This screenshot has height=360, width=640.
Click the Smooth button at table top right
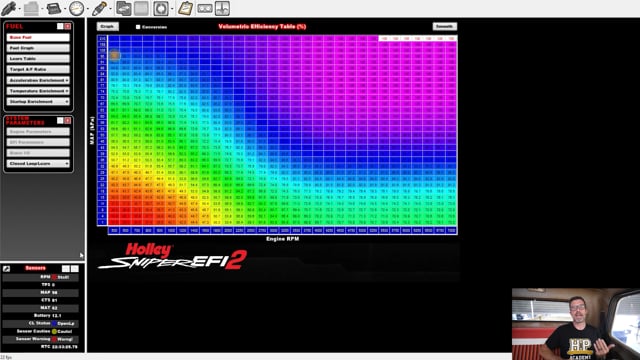pos(444,27)
